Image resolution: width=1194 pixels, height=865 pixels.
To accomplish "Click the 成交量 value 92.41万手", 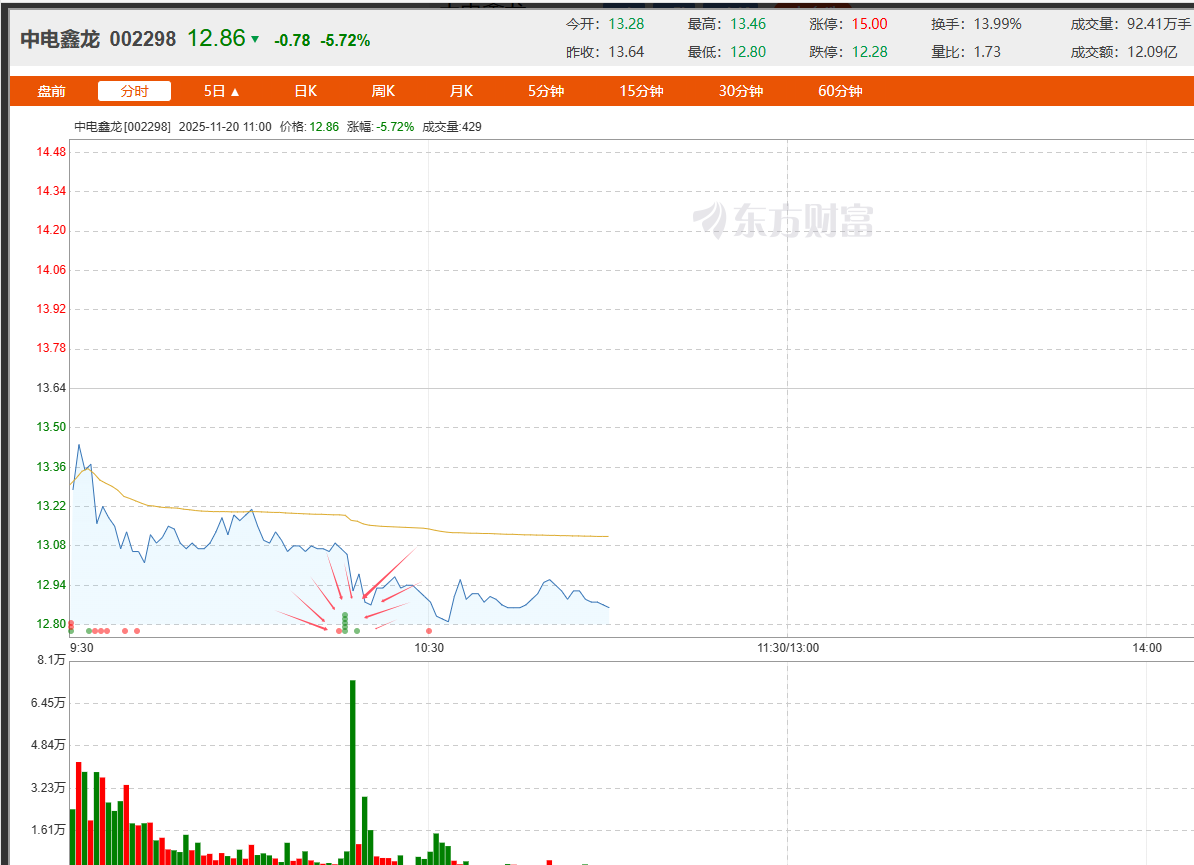I will (1159, 24).
